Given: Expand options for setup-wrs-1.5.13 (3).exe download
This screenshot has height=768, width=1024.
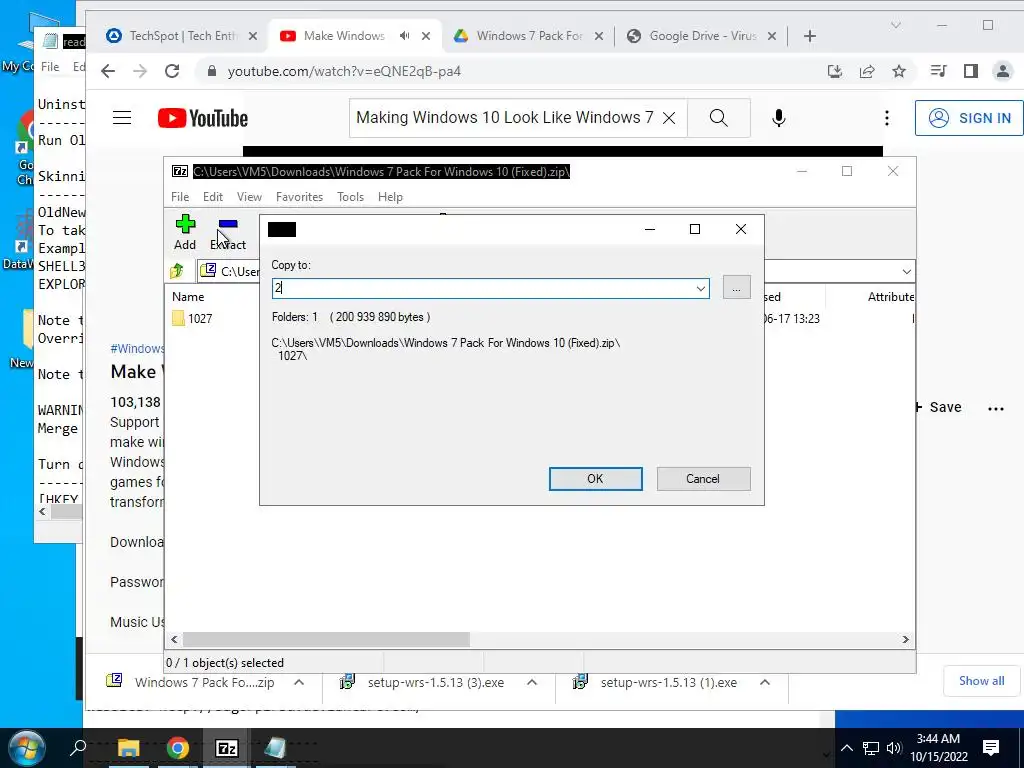Looking at the screenshot, I should point(532,682).
